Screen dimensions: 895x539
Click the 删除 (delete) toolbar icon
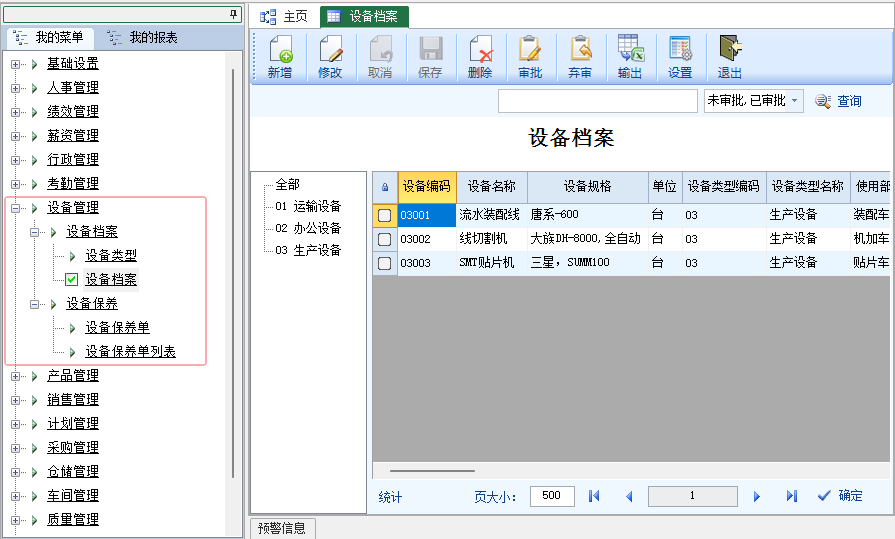480,57
